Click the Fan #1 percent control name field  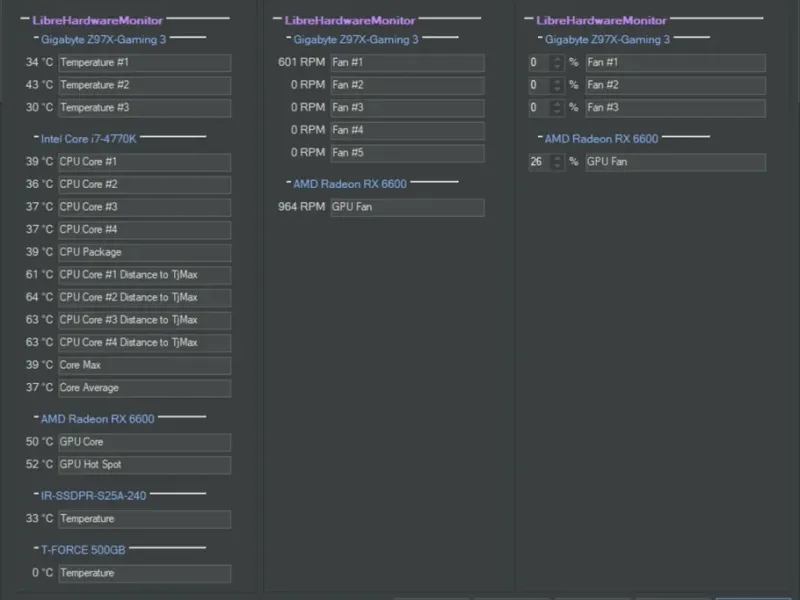click(676, 63)
